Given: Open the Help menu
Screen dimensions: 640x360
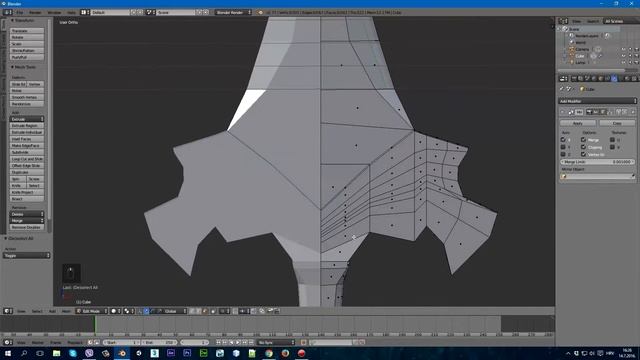Looking at the screenshot, I should [71, 13].
